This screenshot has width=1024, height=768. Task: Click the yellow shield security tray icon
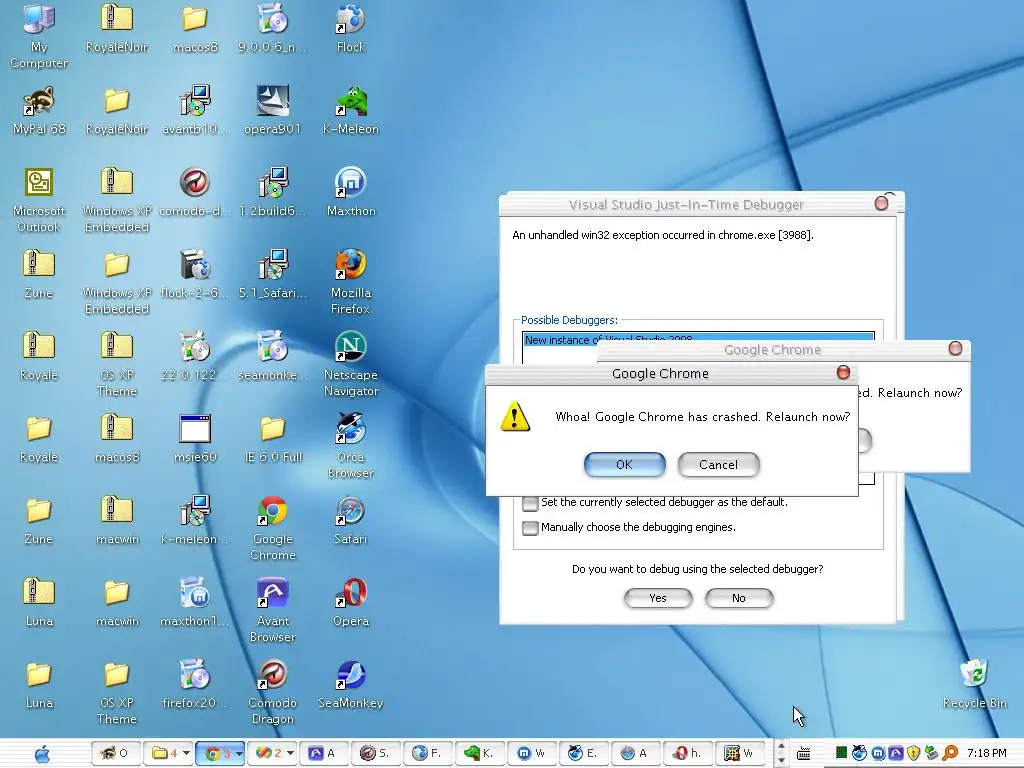coord(914,754)
